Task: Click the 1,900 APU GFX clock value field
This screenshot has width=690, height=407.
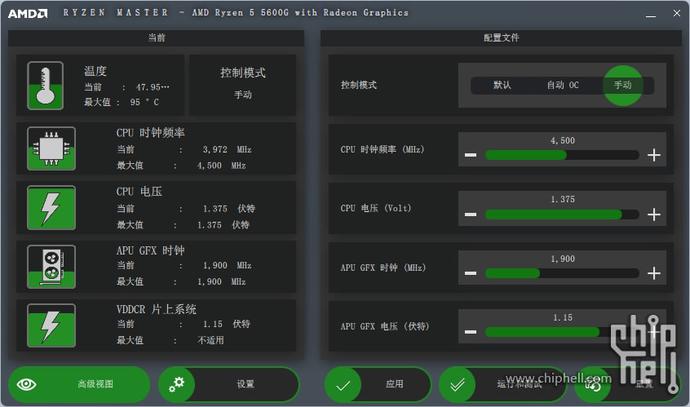Action: click(562, 259)
